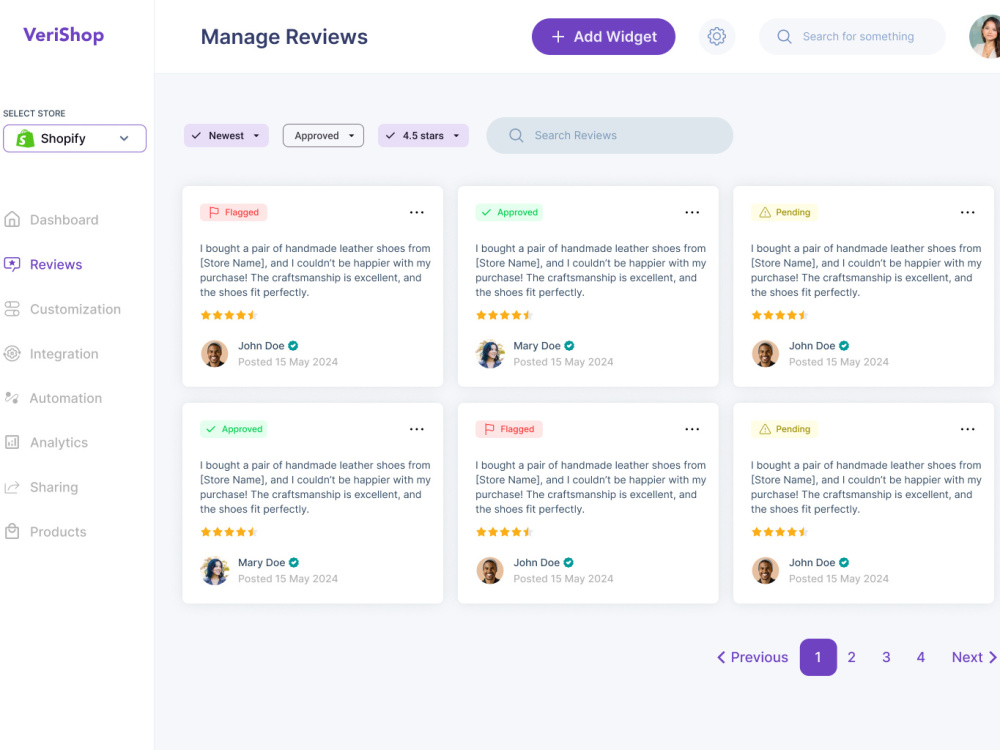Click the Automation sidebar icon
The width and height of the screenshot is (1000, 750).
click(x=12, y=398)
